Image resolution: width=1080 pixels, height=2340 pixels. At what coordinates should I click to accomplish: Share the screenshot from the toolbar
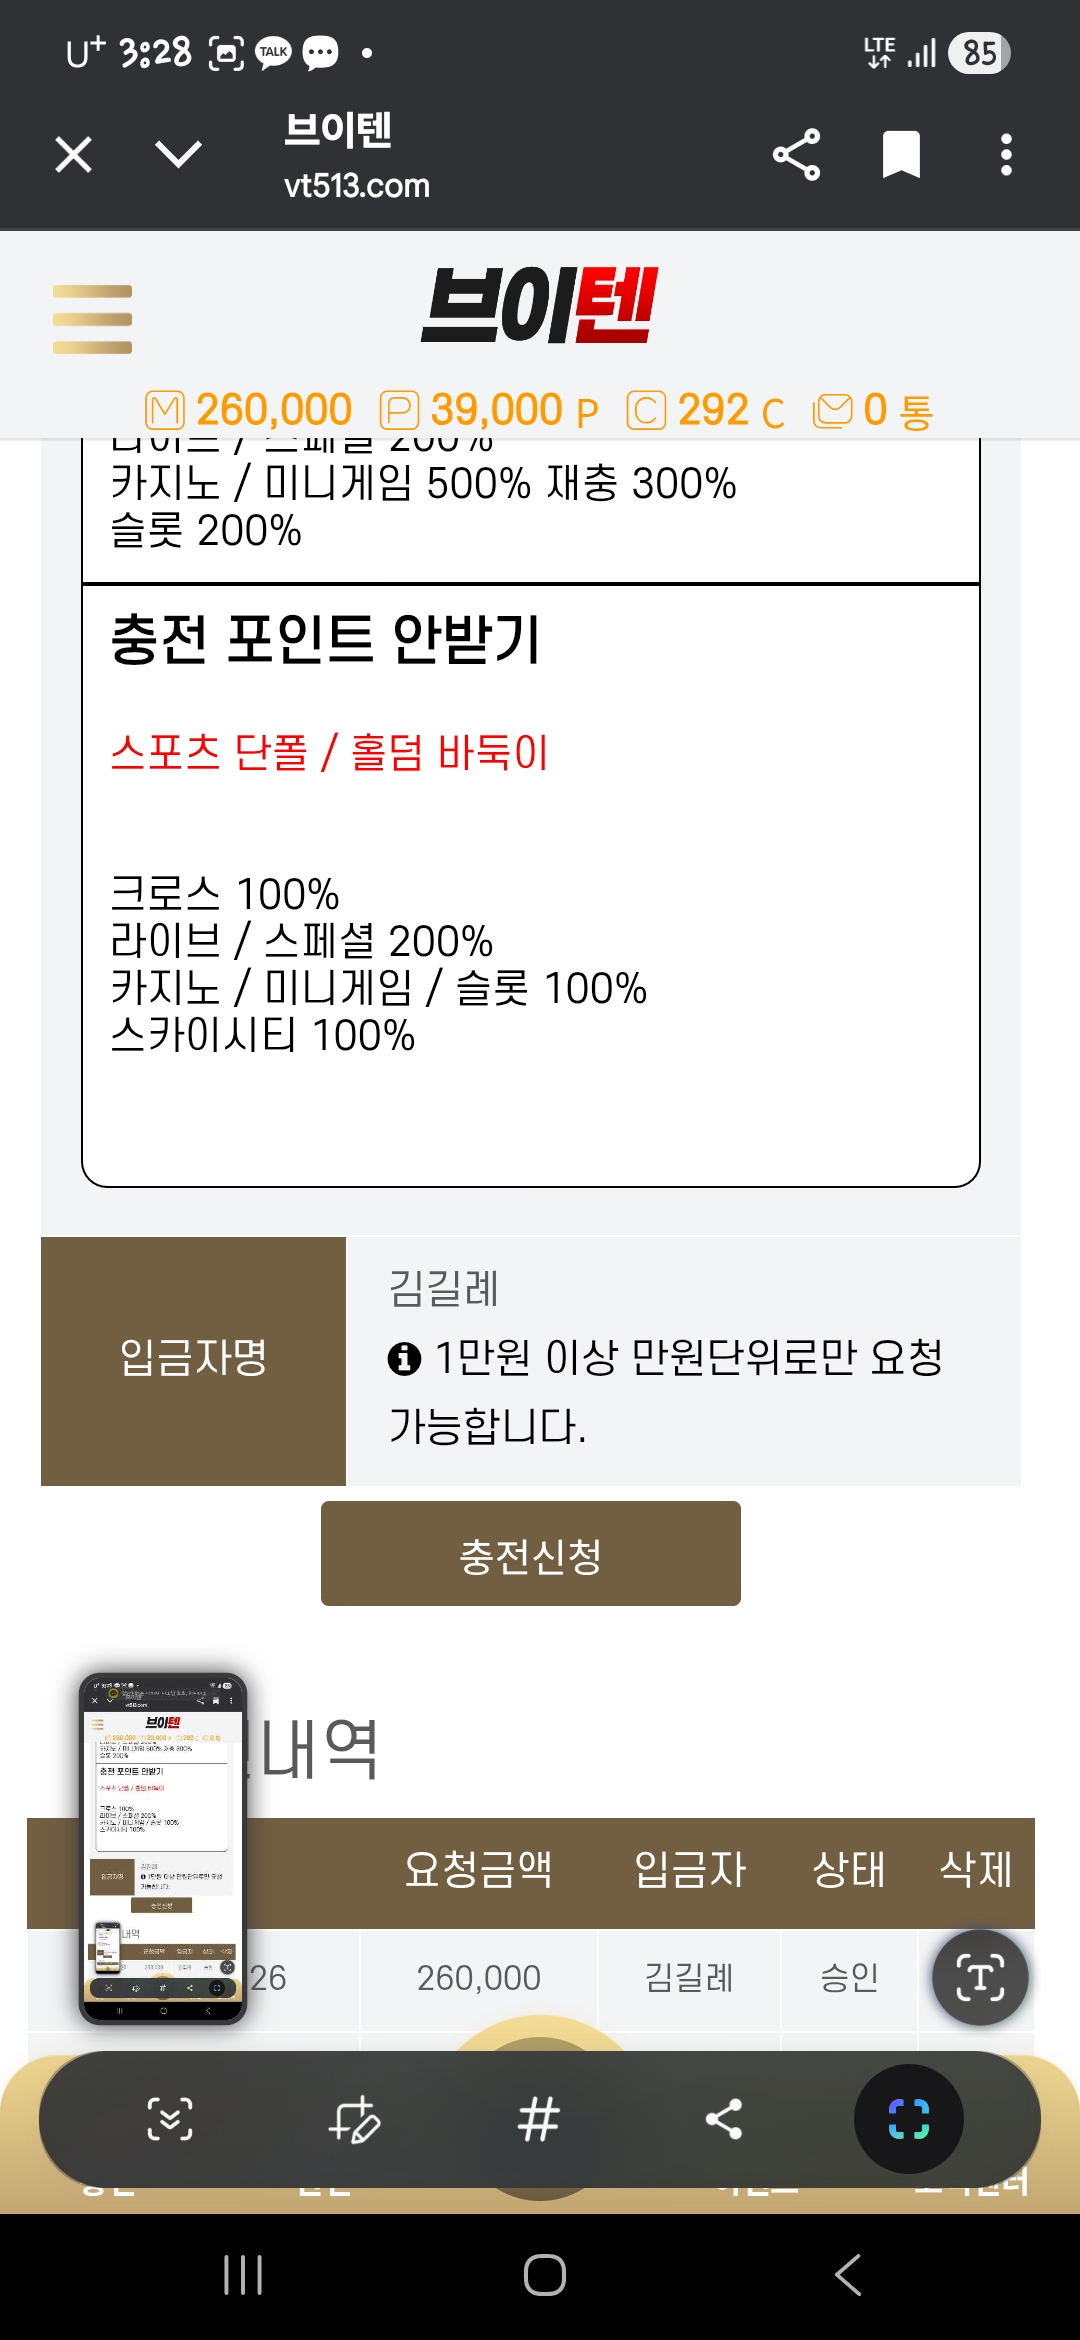point(723,2118)
